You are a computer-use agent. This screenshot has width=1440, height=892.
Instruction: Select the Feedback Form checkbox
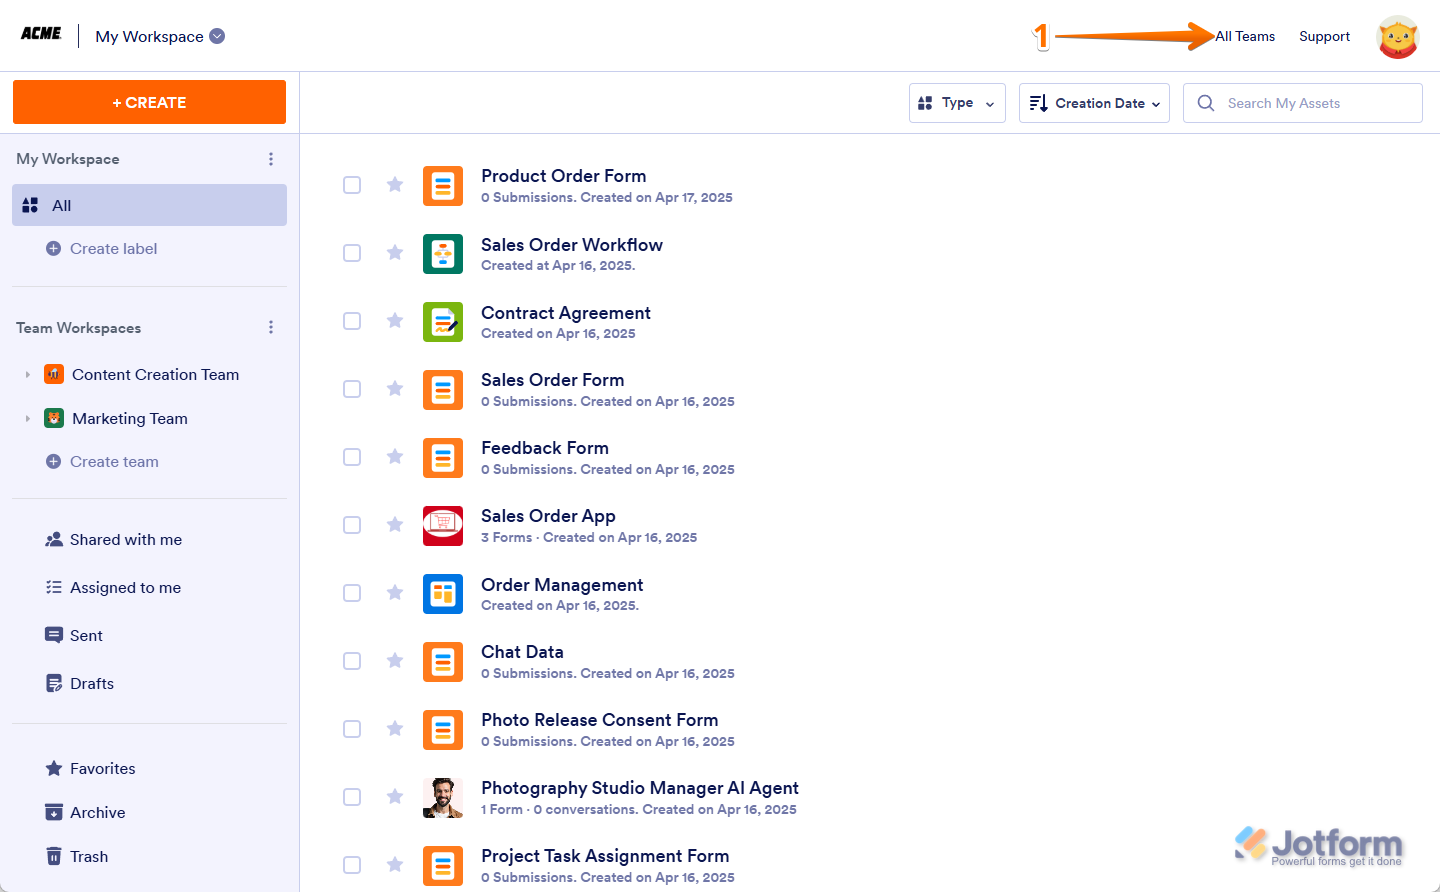(352, 457)
